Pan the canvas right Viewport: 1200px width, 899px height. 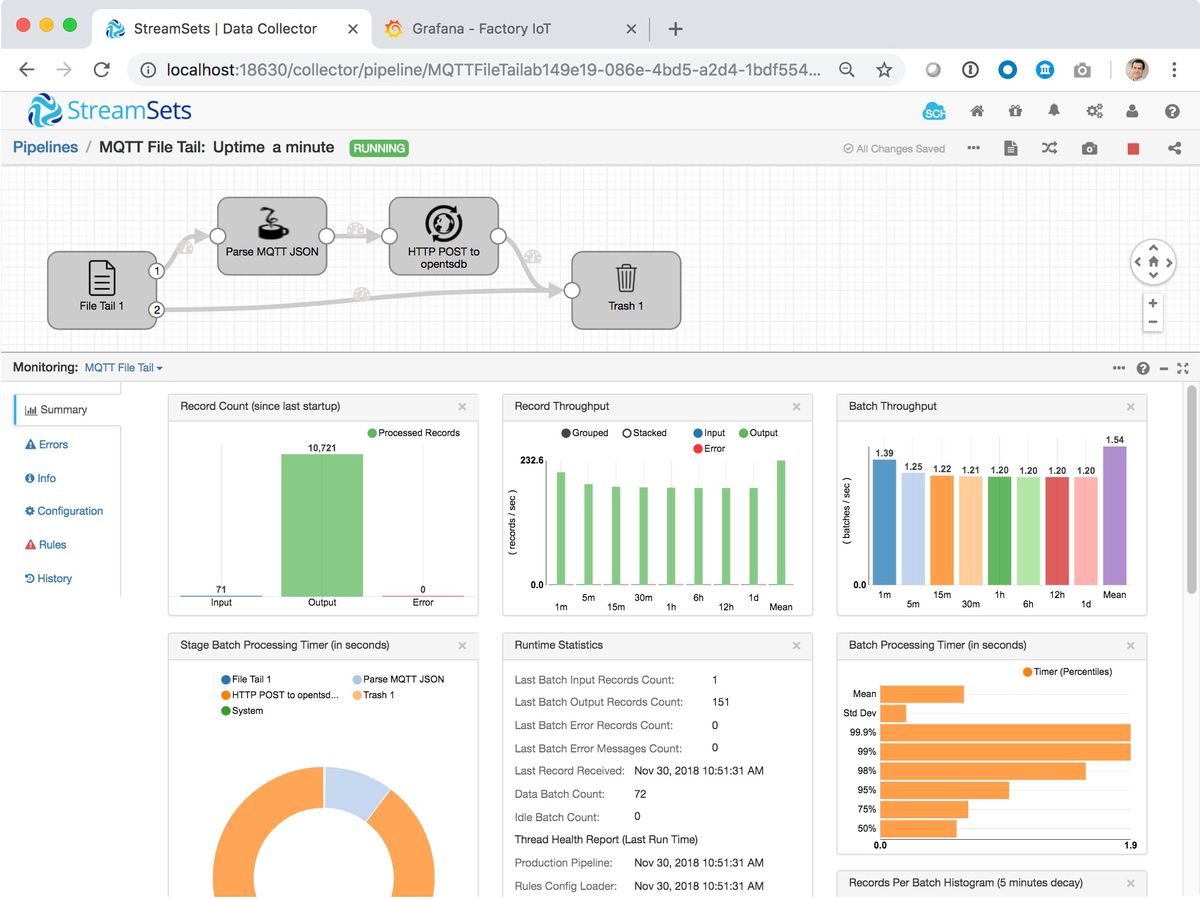coord(1168,262)
